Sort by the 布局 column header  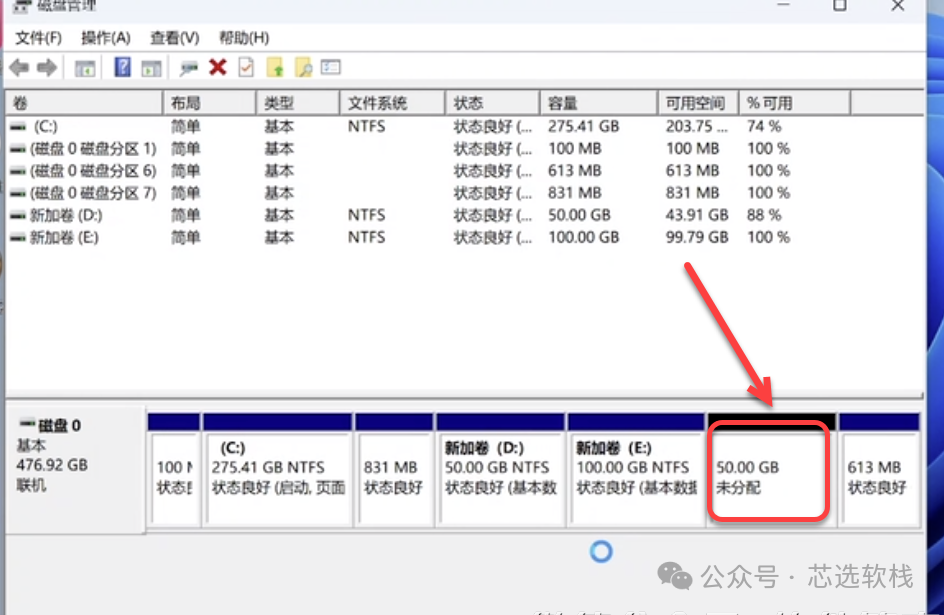(x=210, y=103)
